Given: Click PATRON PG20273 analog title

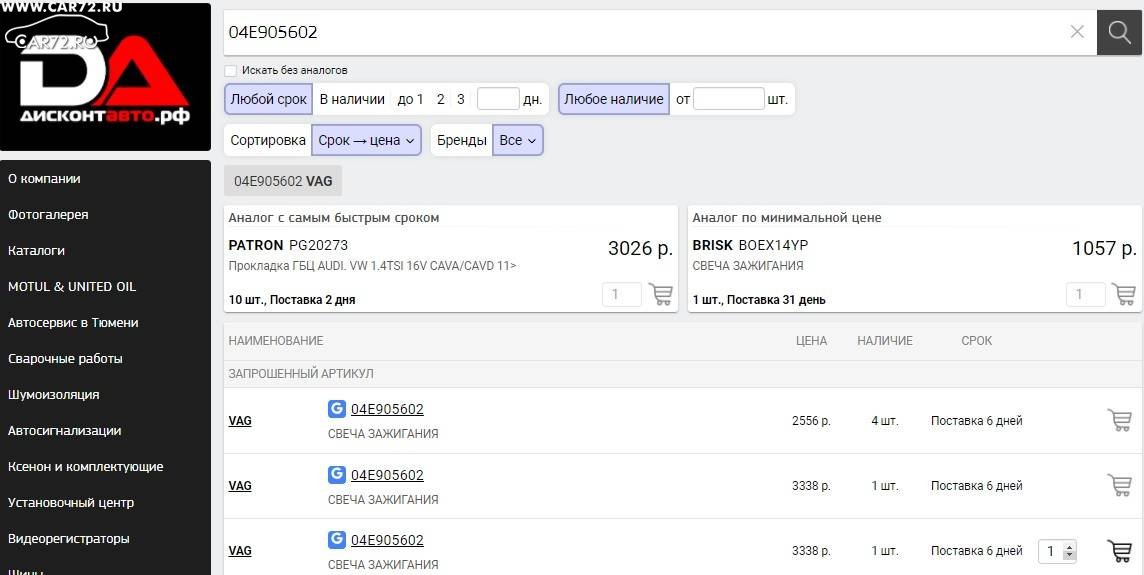Looking at the screenshot, I should pyautogui.click(x=288, y=245).
